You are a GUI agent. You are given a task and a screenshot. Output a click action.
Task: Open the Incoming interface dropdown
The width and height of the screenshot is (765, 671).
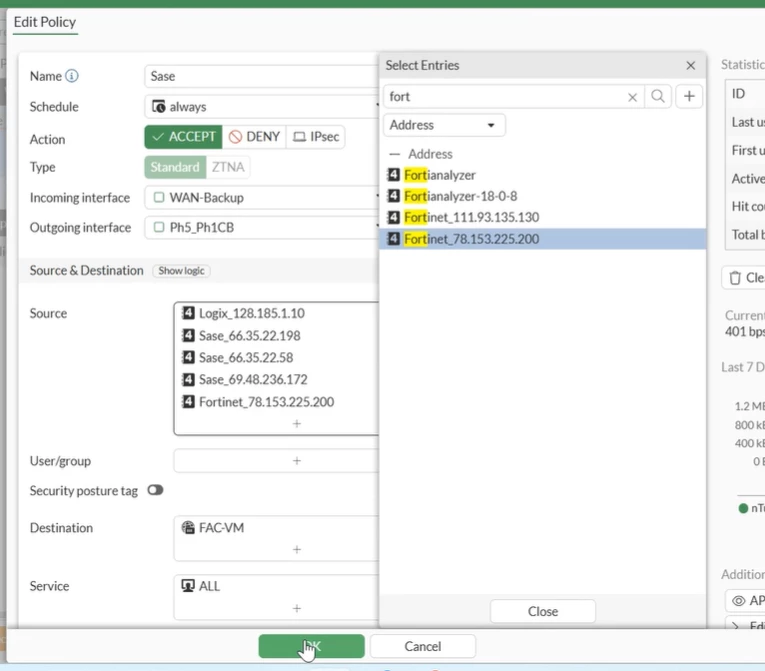tap(262, 197)
